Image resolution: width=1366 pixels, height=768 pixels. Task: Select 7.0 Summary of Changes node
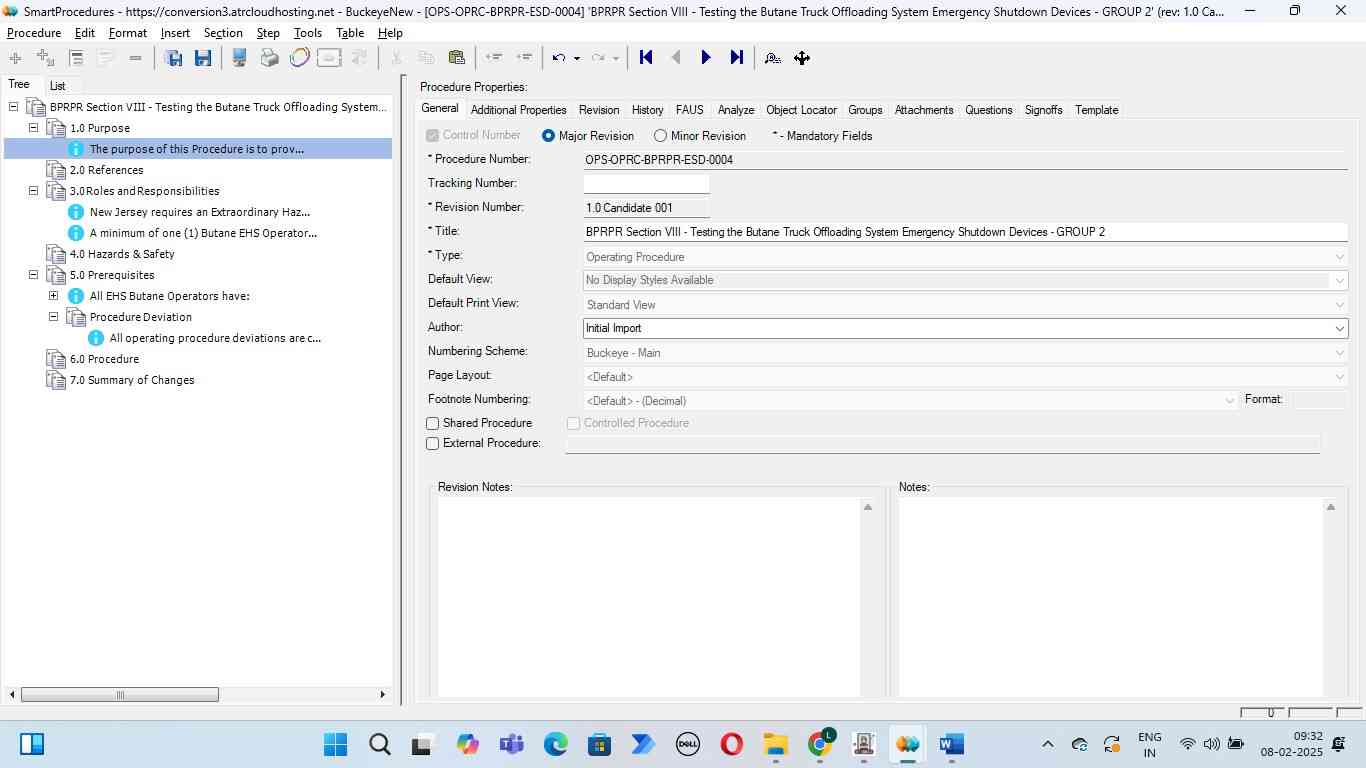(x=132, y=380)
